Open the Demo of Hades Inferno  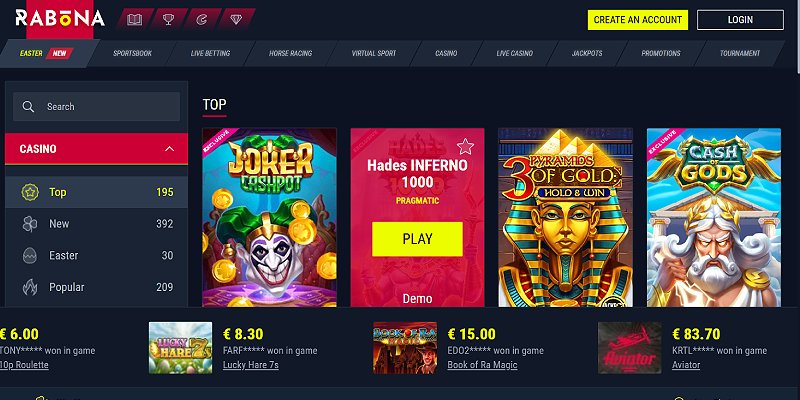(417, 298)
